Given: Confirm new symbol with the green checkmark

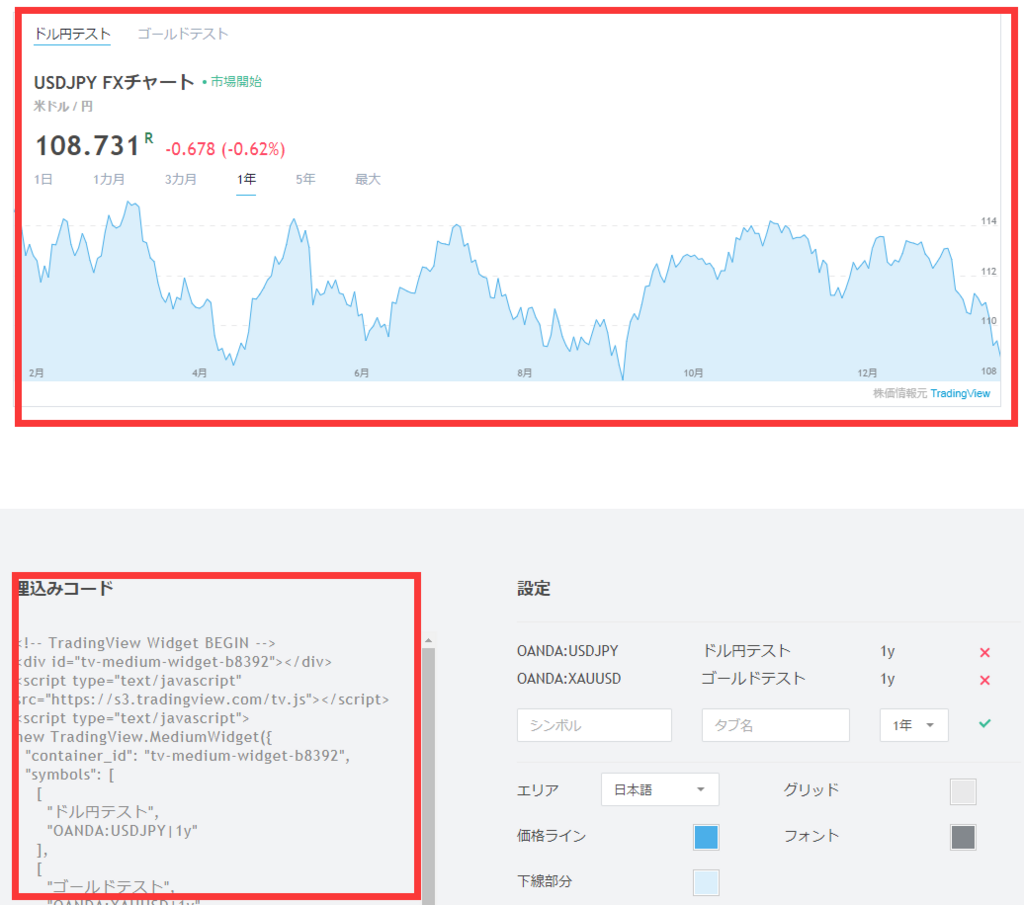Looking at the screenshot, I should coord(985,723).
